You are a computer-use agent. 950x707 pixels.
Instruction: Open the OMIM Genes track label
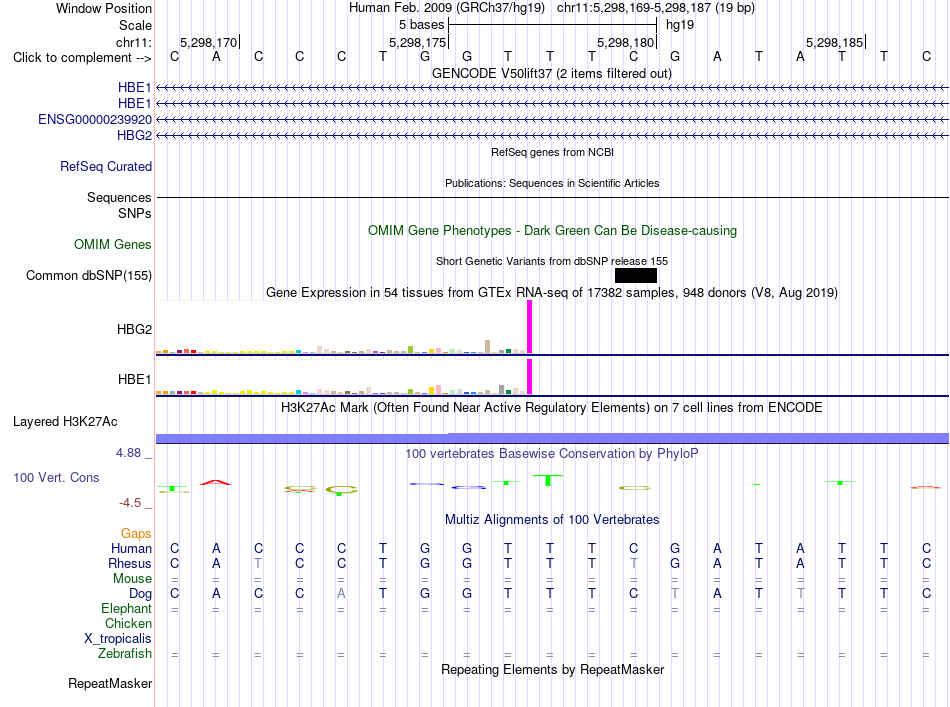[113, 244]
